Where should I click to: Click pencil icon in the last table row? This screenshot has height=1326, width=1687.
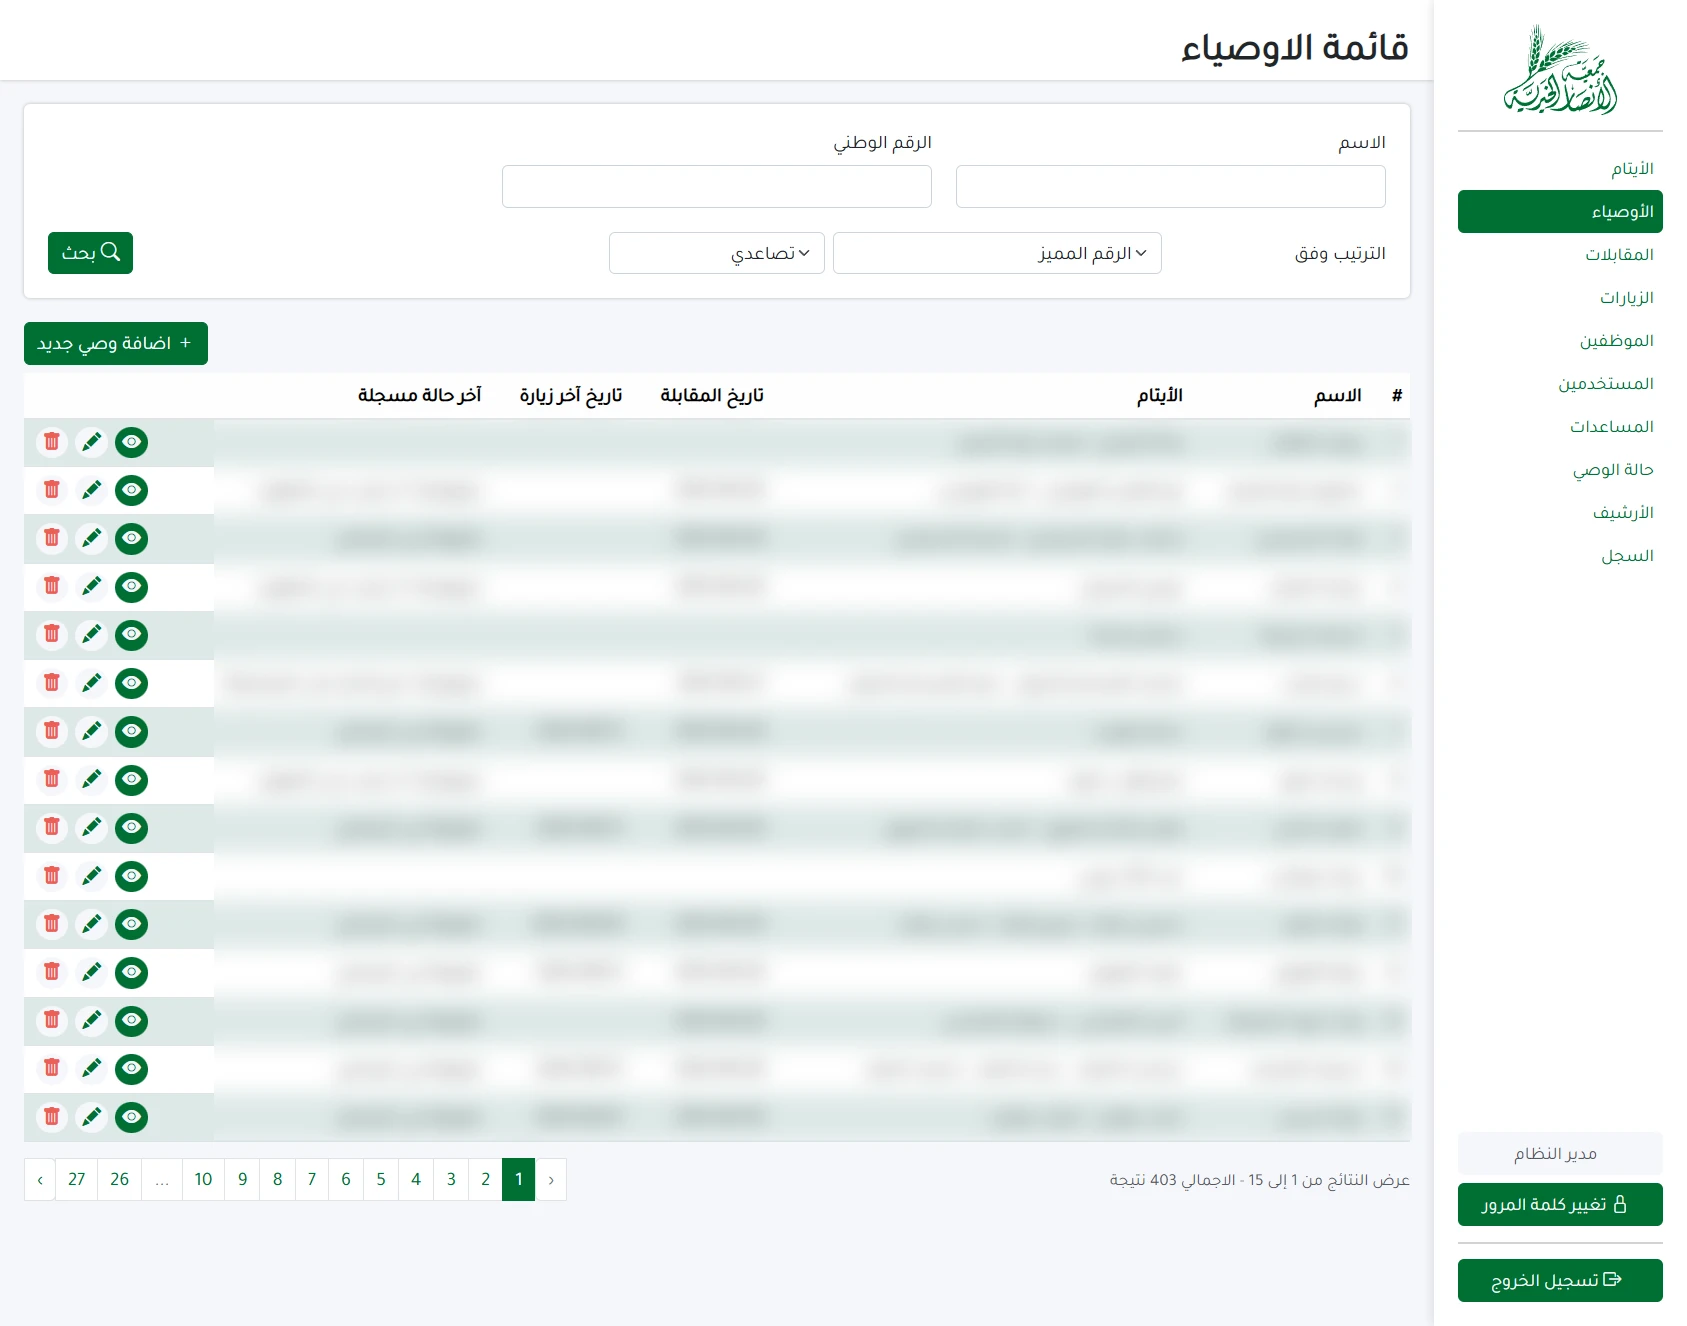92,1116
